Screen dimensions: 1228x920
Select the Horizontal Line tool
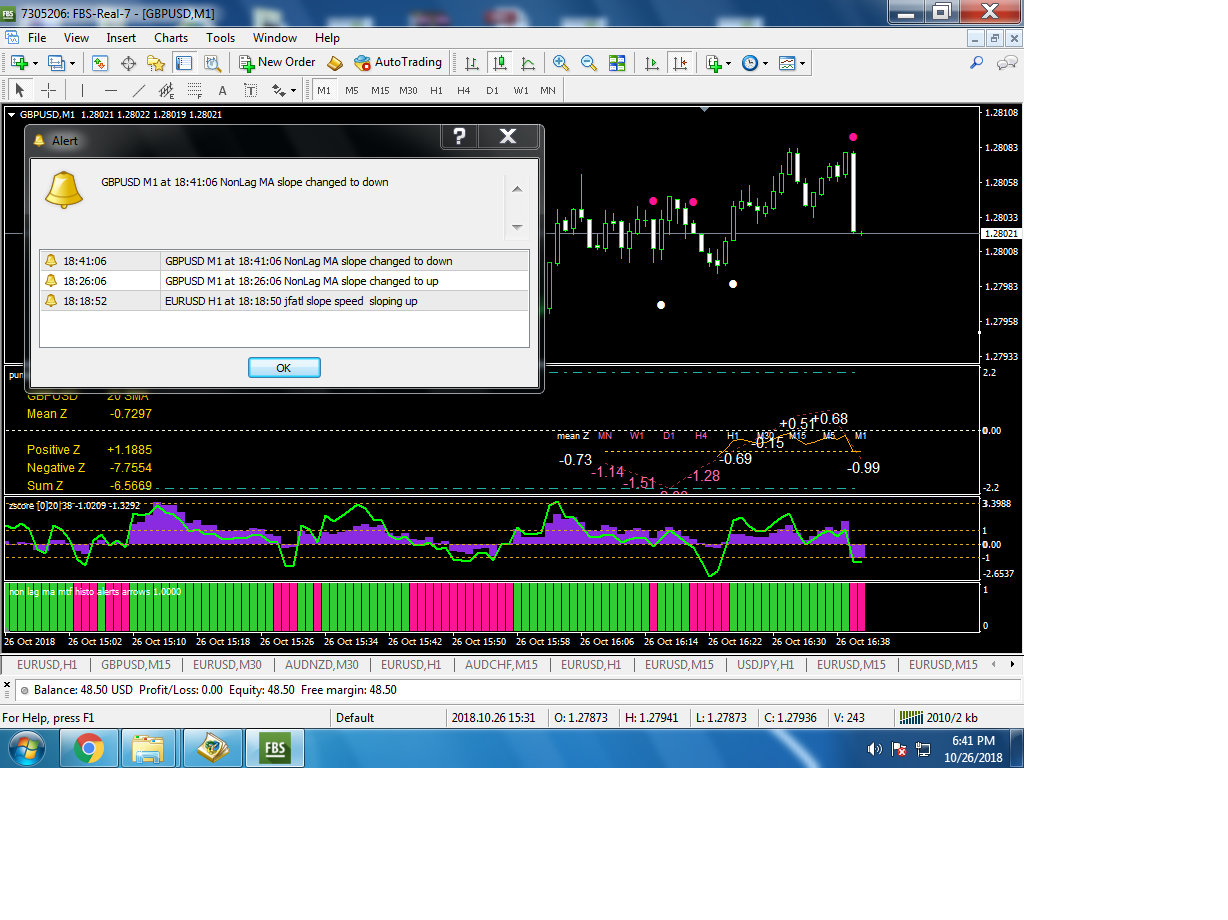(111, 90)
